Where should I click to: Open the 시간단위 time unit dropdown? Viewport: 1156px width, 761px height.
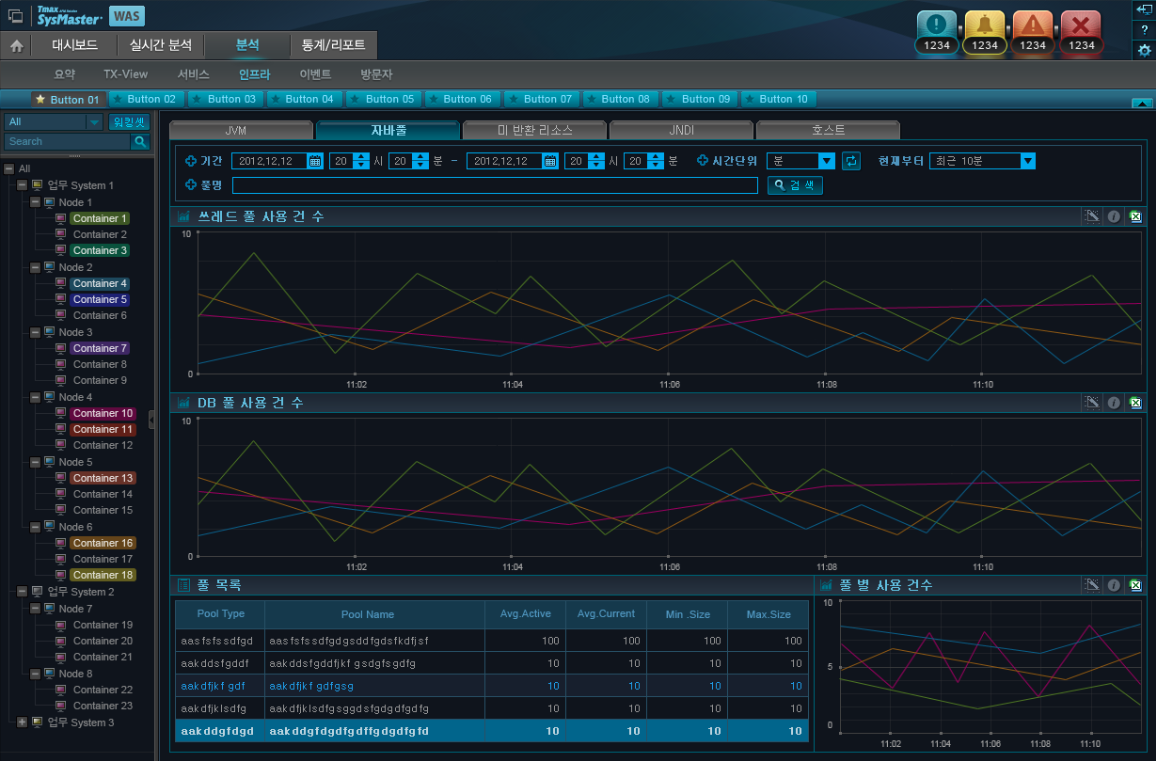coord(826,161)
